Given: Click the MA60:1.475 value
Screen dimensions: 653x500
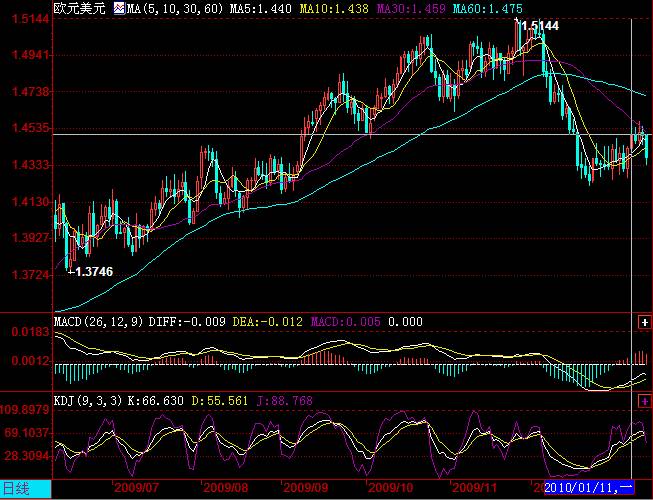Looking at the screenshot, I should coord(488,8).
